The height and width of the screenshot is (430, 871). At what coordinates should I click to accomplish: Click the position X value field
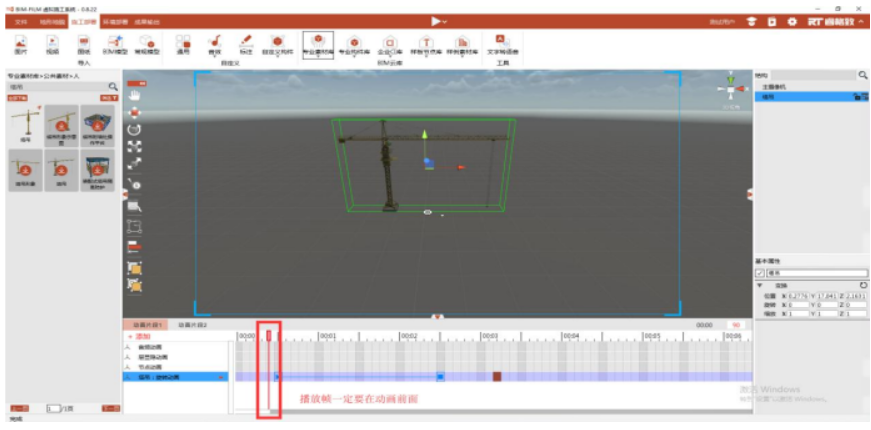pyautogui.click(x=798, y=296)
